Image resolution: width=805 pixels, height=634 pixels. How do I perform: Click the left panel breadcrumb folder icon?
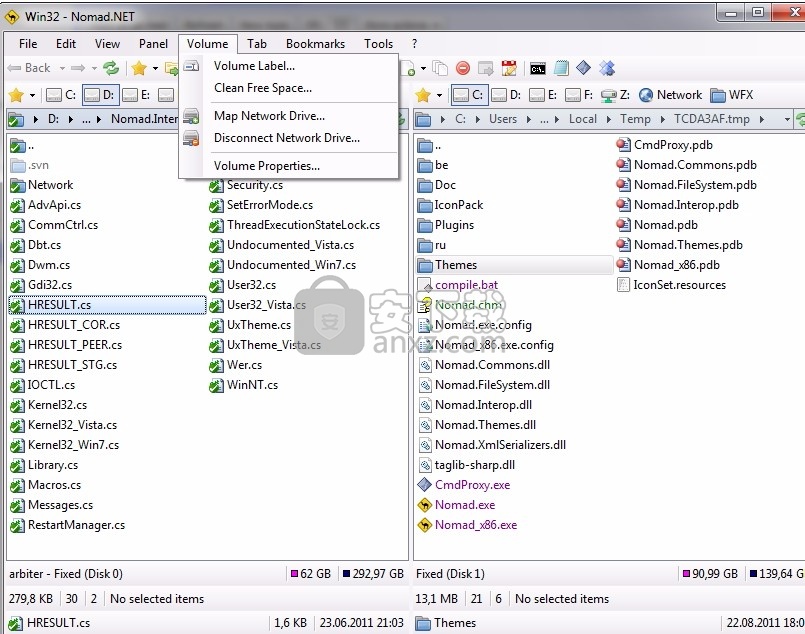coord(16,120)
